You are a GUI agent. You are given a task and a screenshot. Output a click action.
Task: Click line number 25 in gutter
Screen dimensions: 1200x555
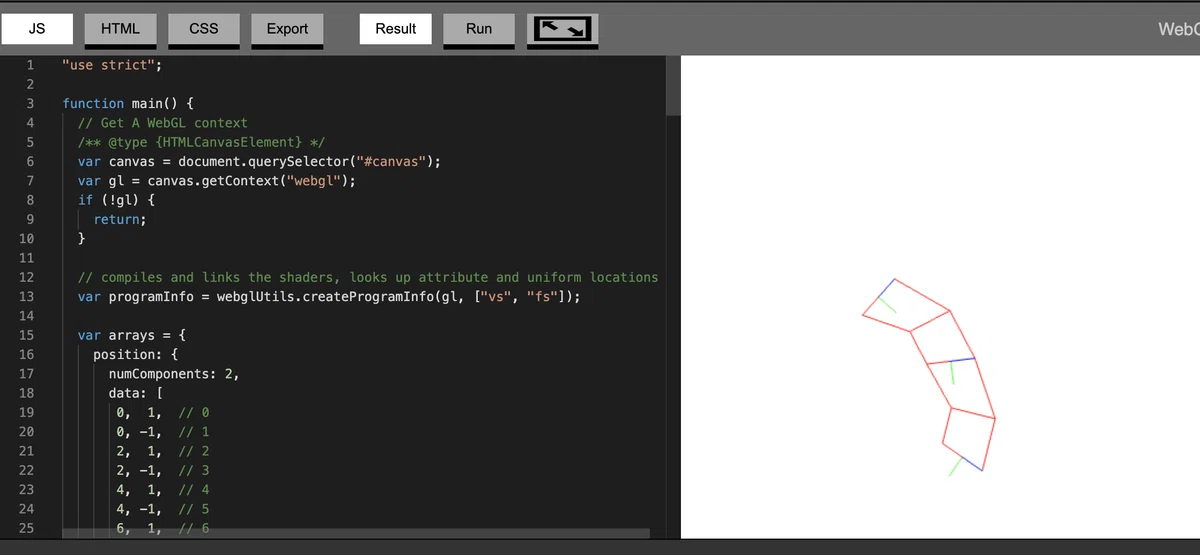27,528
